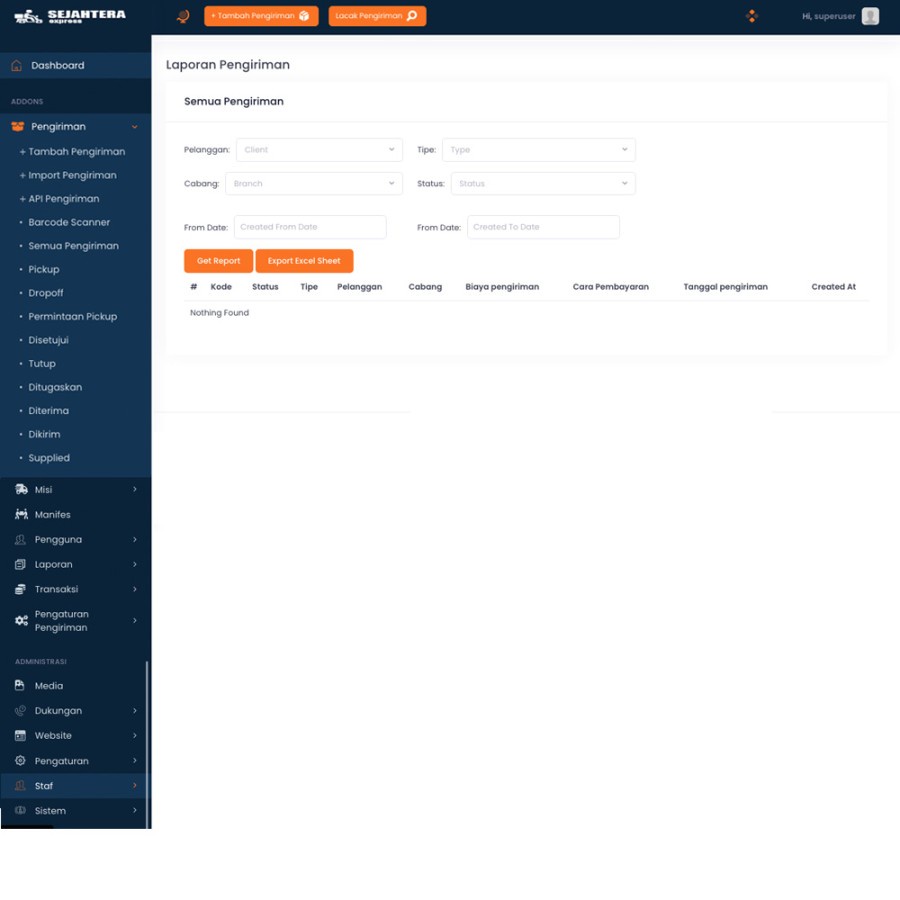Open the Status dropdown filter
Viewport: 900px width, 900px height.
(543, 183)
